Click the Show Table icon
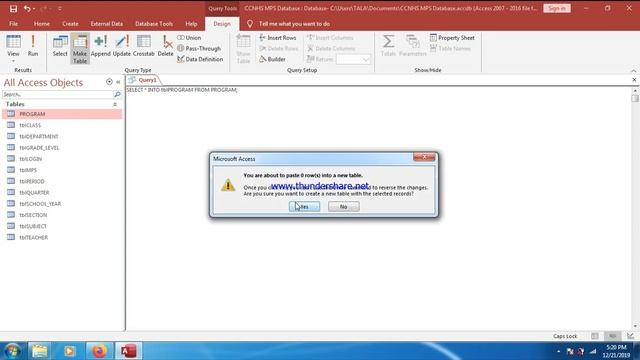Screen dimensions: 640x360 [x=243, y=49]
